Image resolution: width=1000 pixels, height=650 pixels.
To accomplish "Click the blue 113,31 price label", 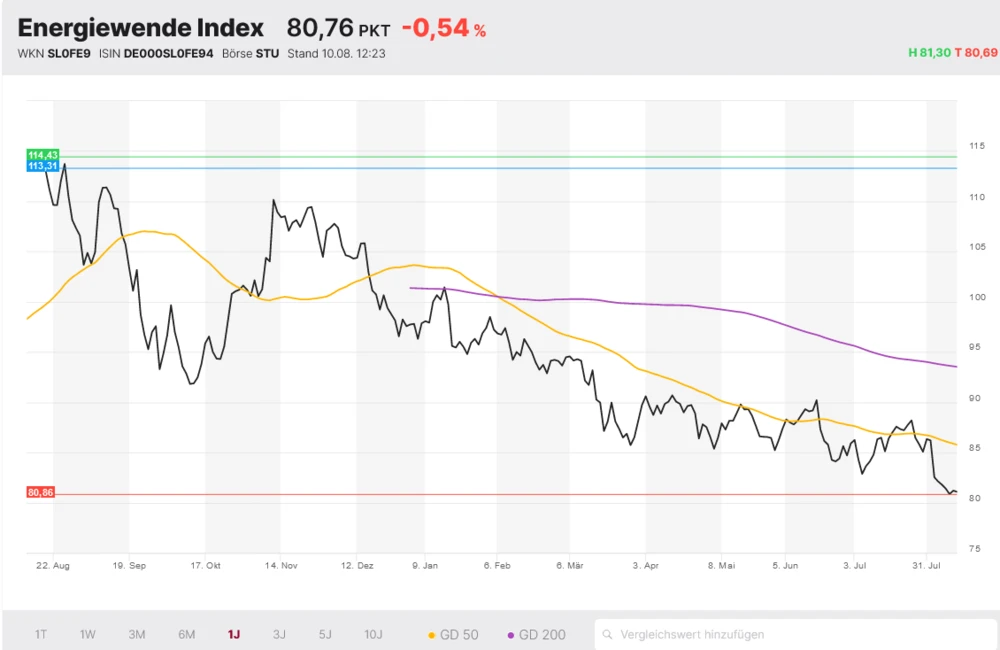I will coord(43,166).
